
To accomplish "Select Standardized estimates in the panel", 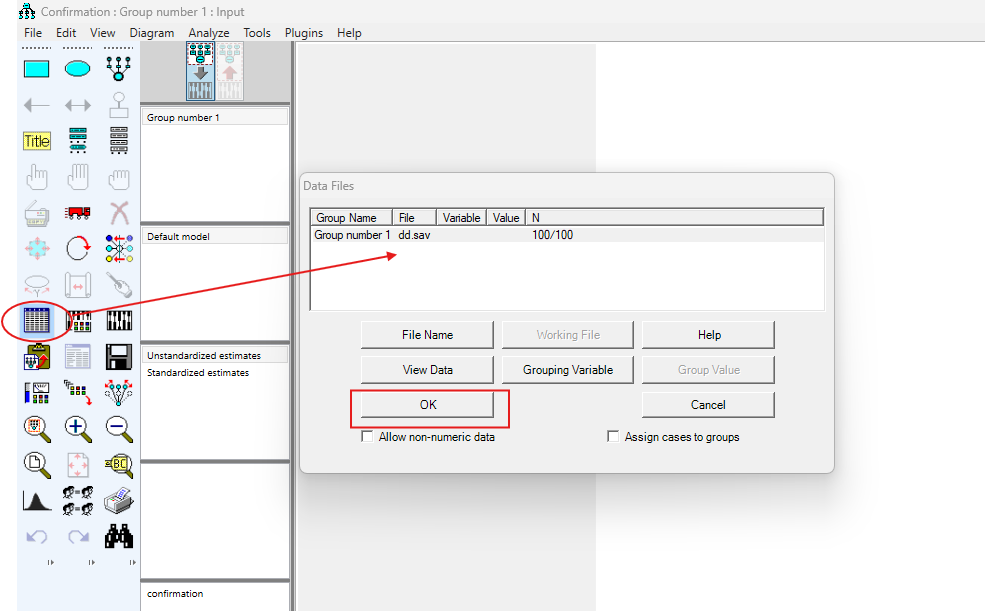I will click(x=198, y=373).
